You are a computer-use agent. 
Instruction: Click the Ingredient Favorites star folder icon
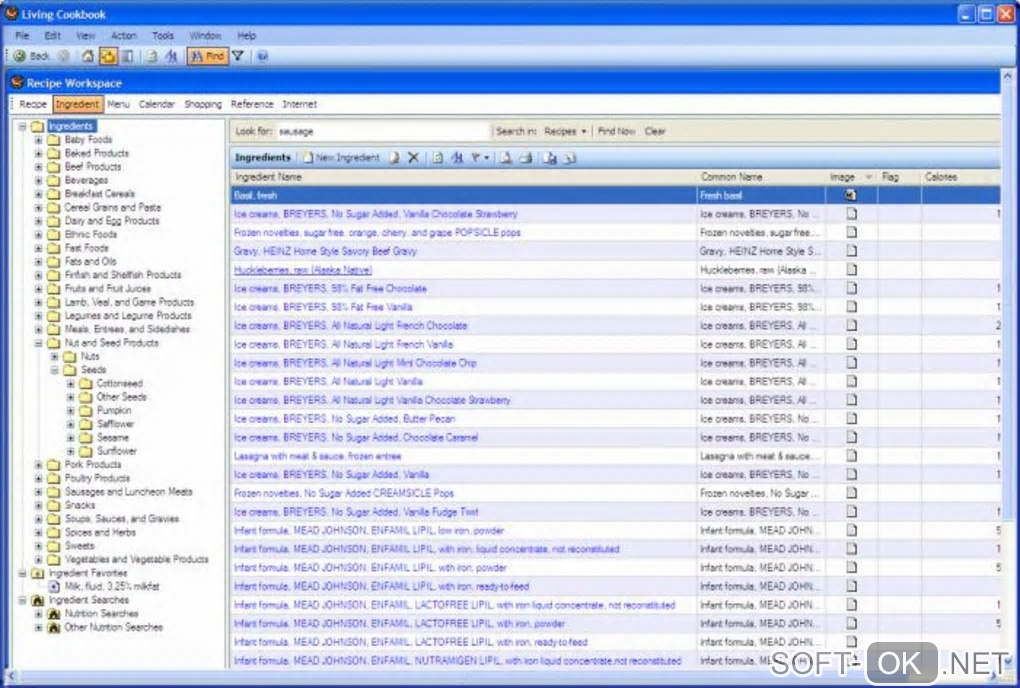(38, 573)
